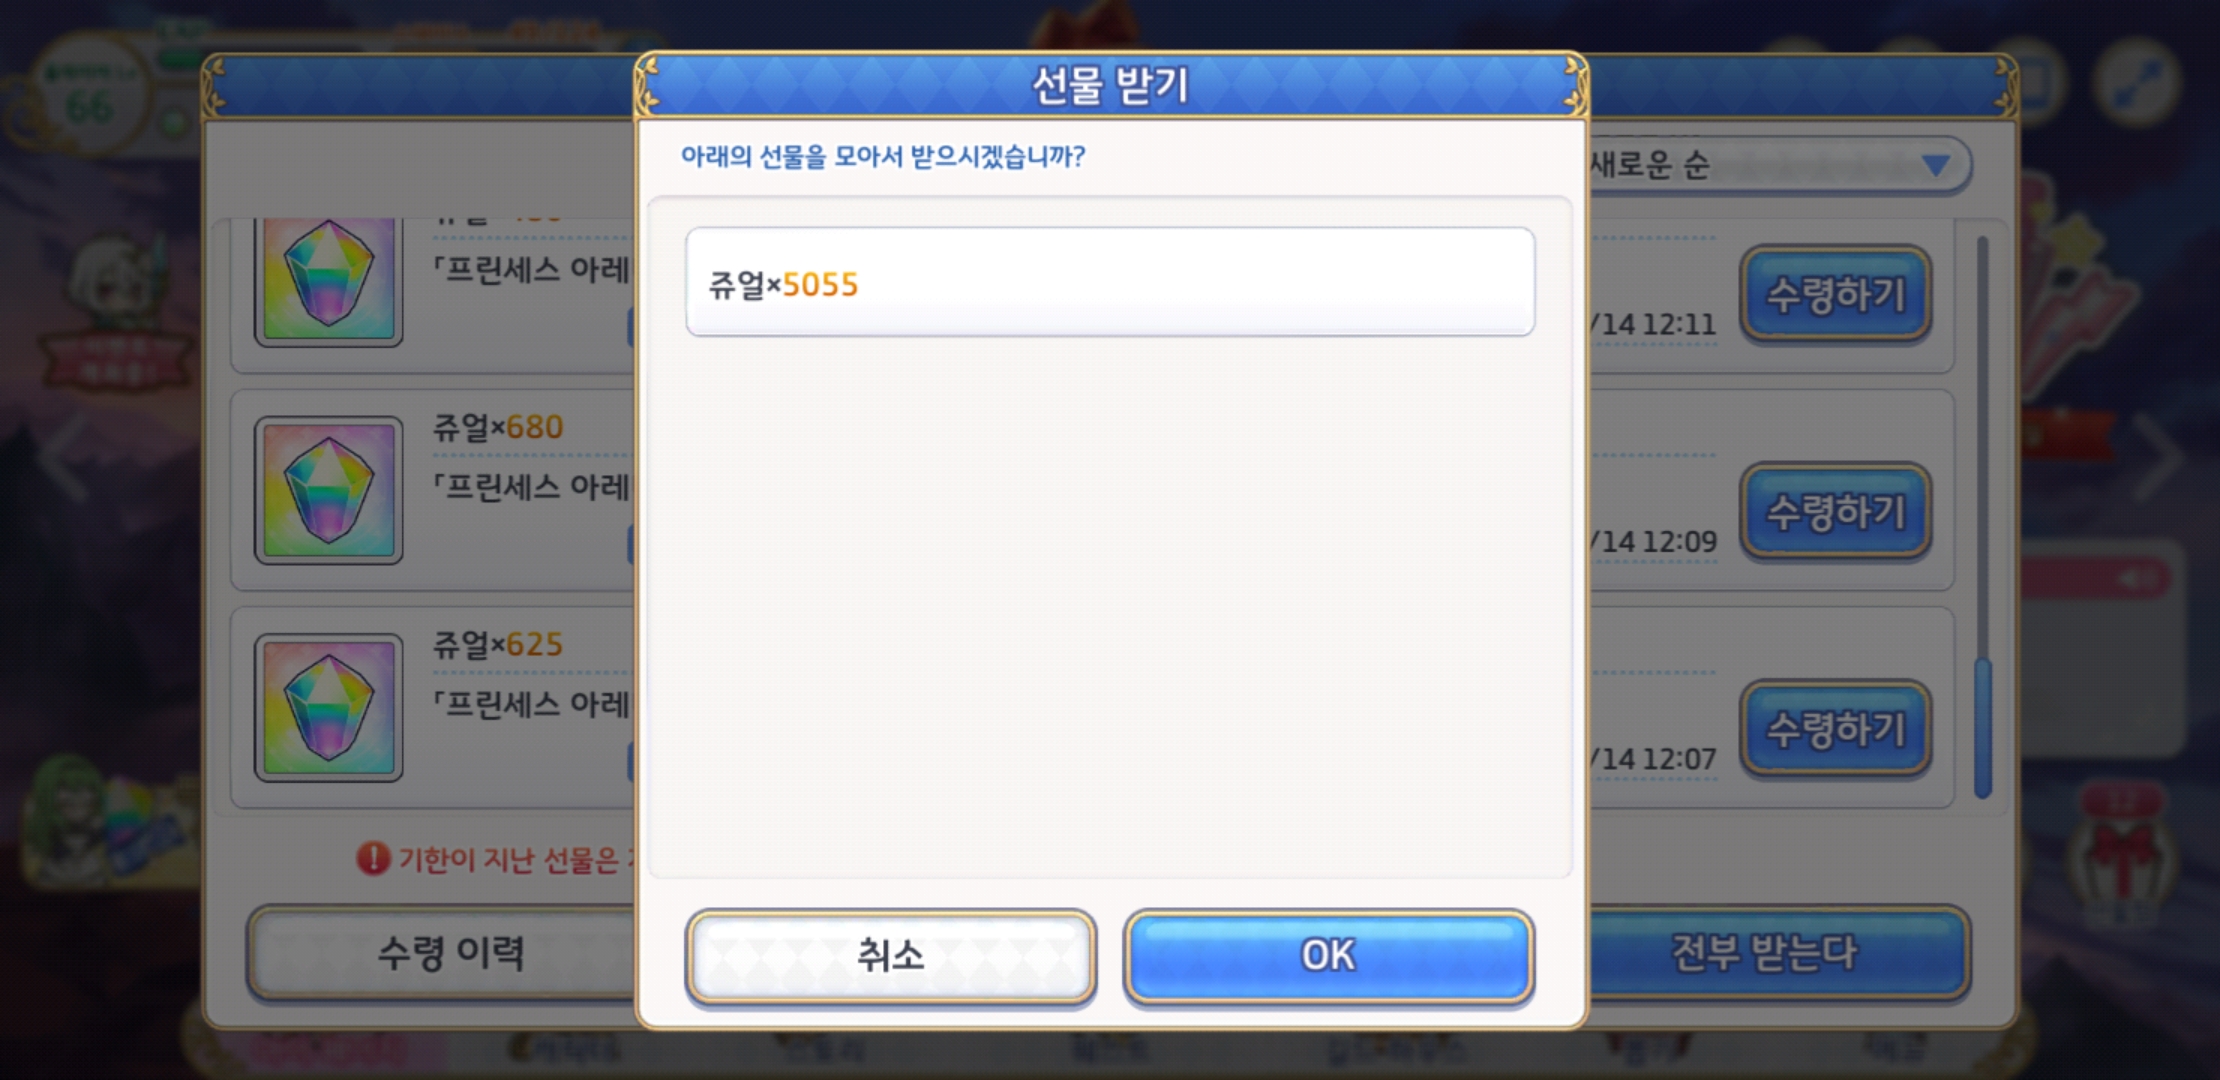Tap the player level 66 badge
The width and height of the screenshot is (2220, 1080).
(90, 95)
